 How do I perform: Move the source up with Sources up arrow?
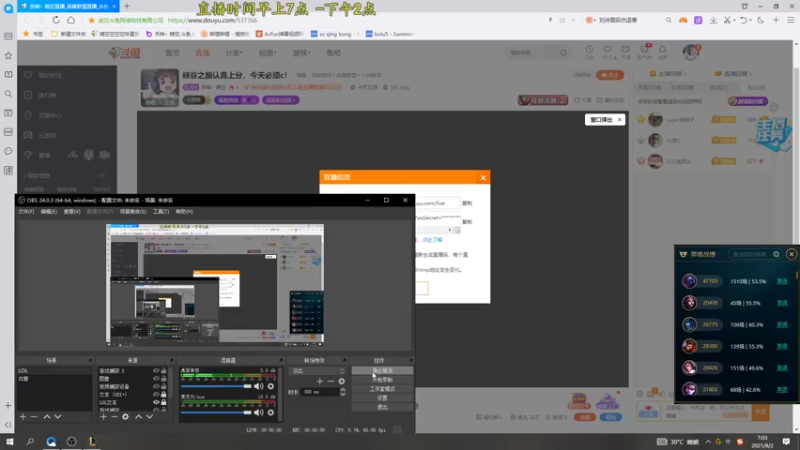[138, 417]
